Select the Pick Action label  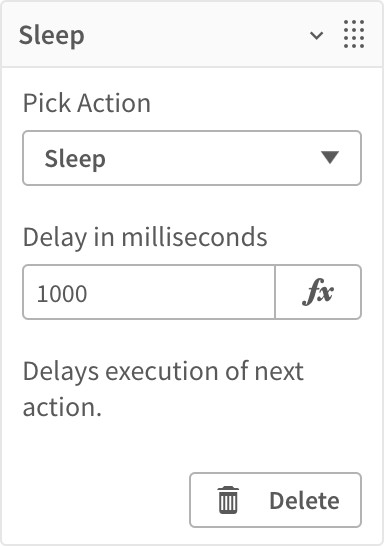87,103
